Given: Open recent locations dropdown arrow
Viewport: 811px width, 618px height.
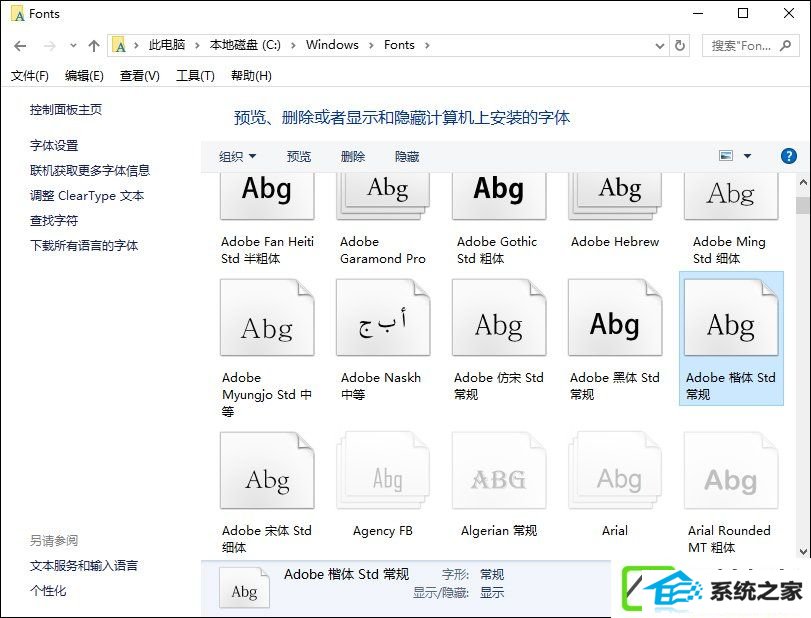Looking at the screenshot, I should pyautogui.click(x=73, y=46).
